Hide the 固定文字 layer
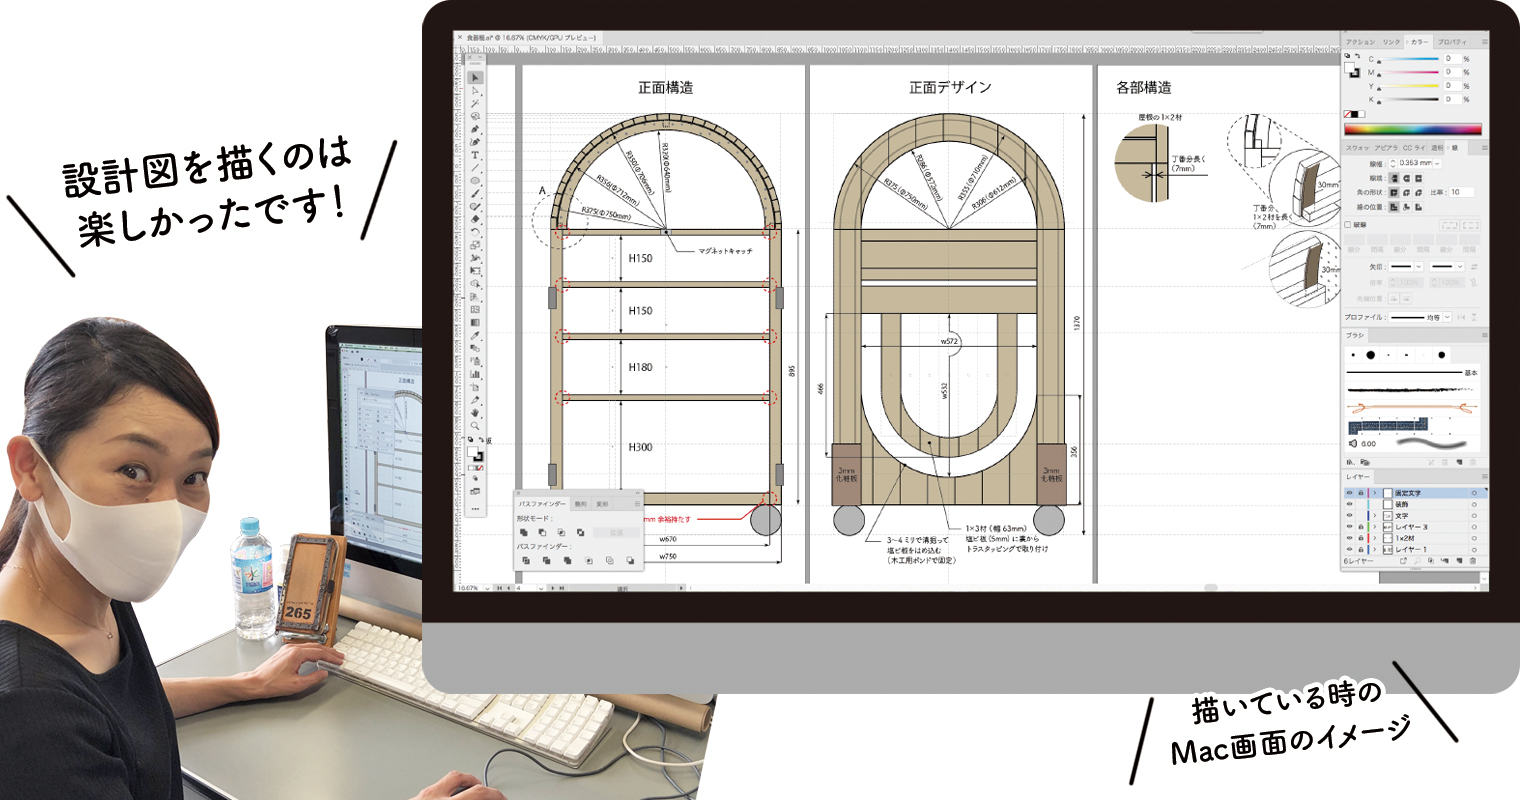This screenshot has height=800, width=1520. (x=1350, y=493)
